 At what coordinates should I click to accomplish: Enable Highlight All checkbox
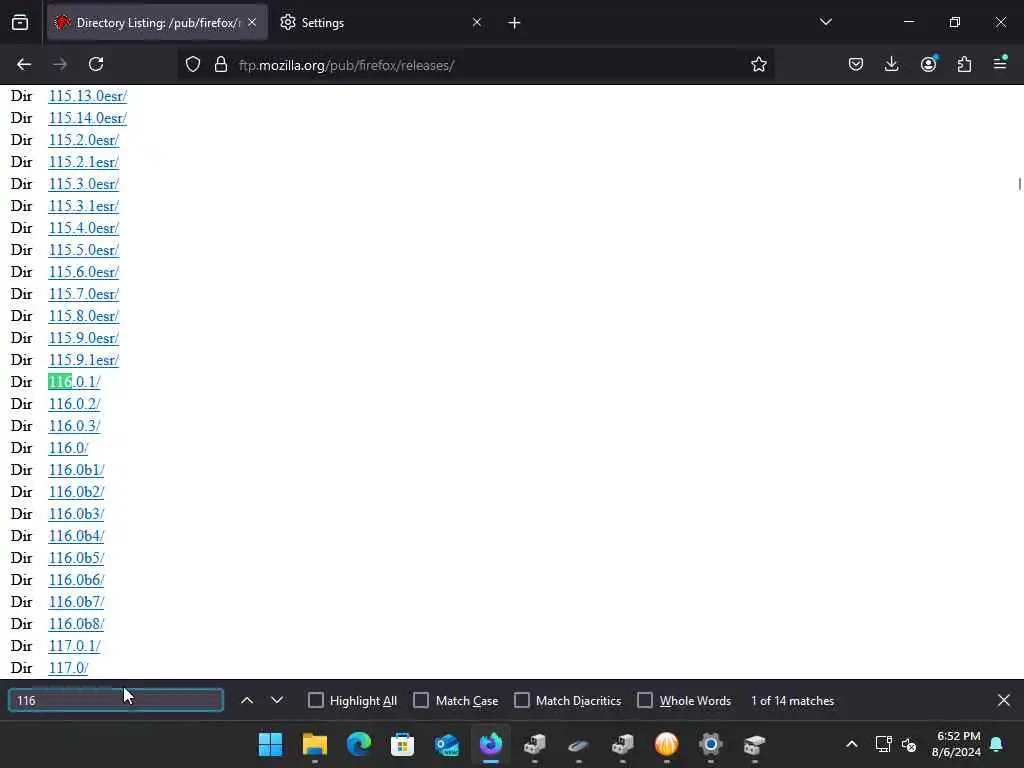316,700
